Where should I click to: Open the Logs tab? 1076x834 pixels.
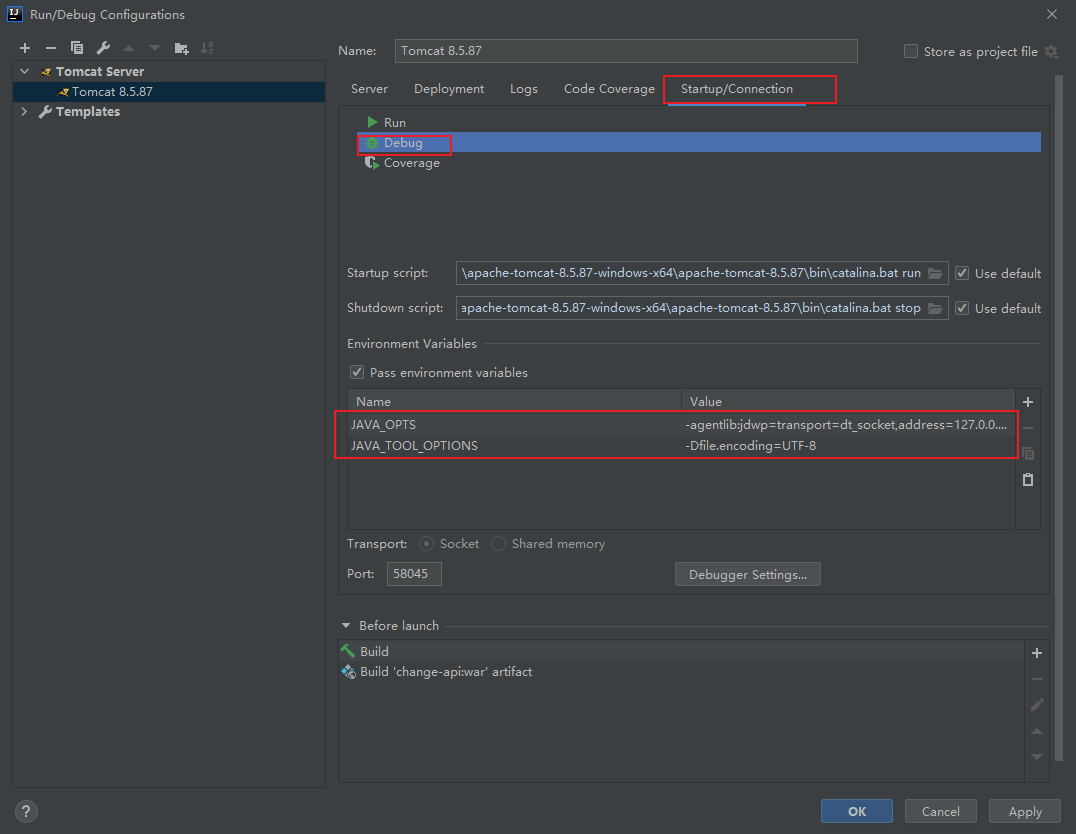point(524,89)
